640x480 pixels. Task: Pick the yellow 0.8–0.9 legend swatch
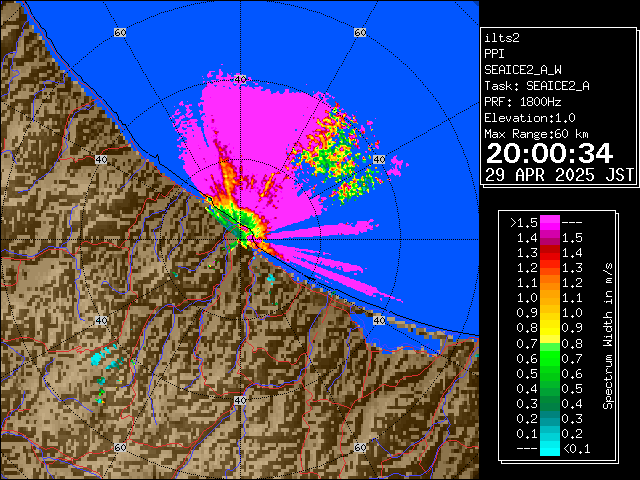550,328
